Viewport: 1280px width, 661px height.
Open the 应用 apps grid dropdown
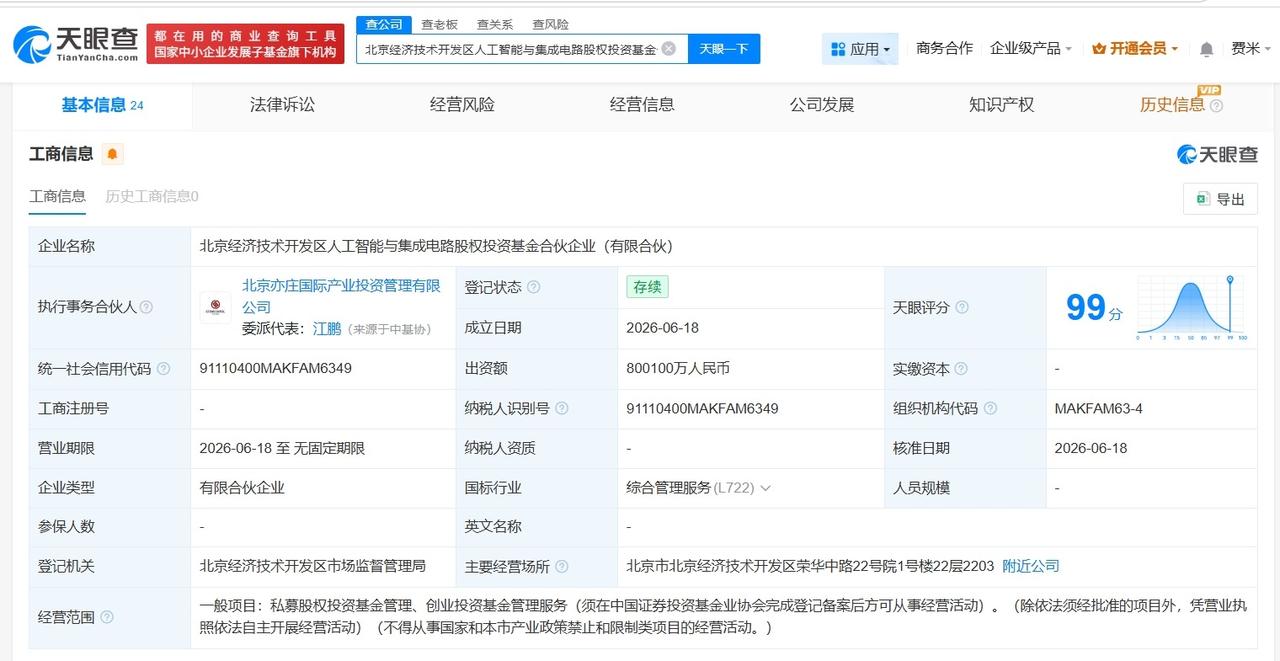click(x=860, y=49)
